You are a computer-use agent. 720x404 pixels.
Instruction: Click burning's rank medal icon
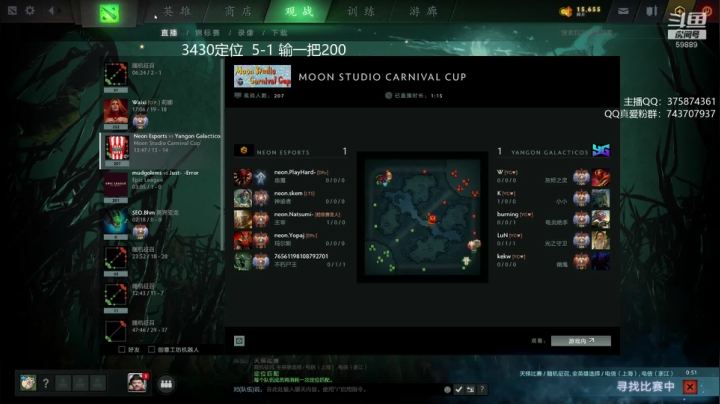coord(581,219)
